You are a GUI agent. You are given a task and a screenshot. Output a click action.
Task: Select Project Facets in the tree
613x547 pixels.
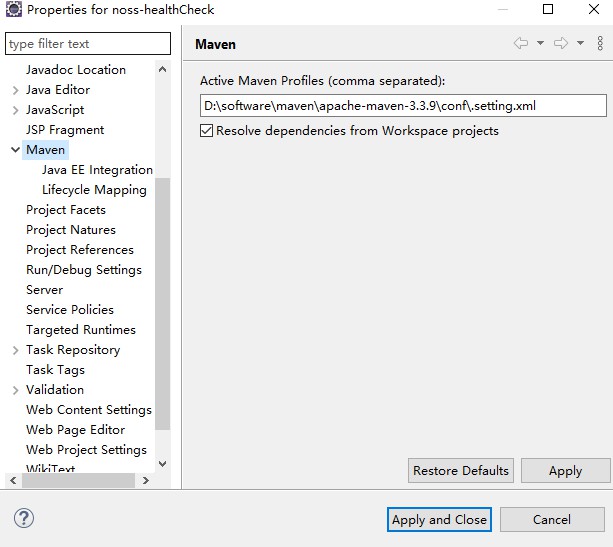tap(66, 210)
